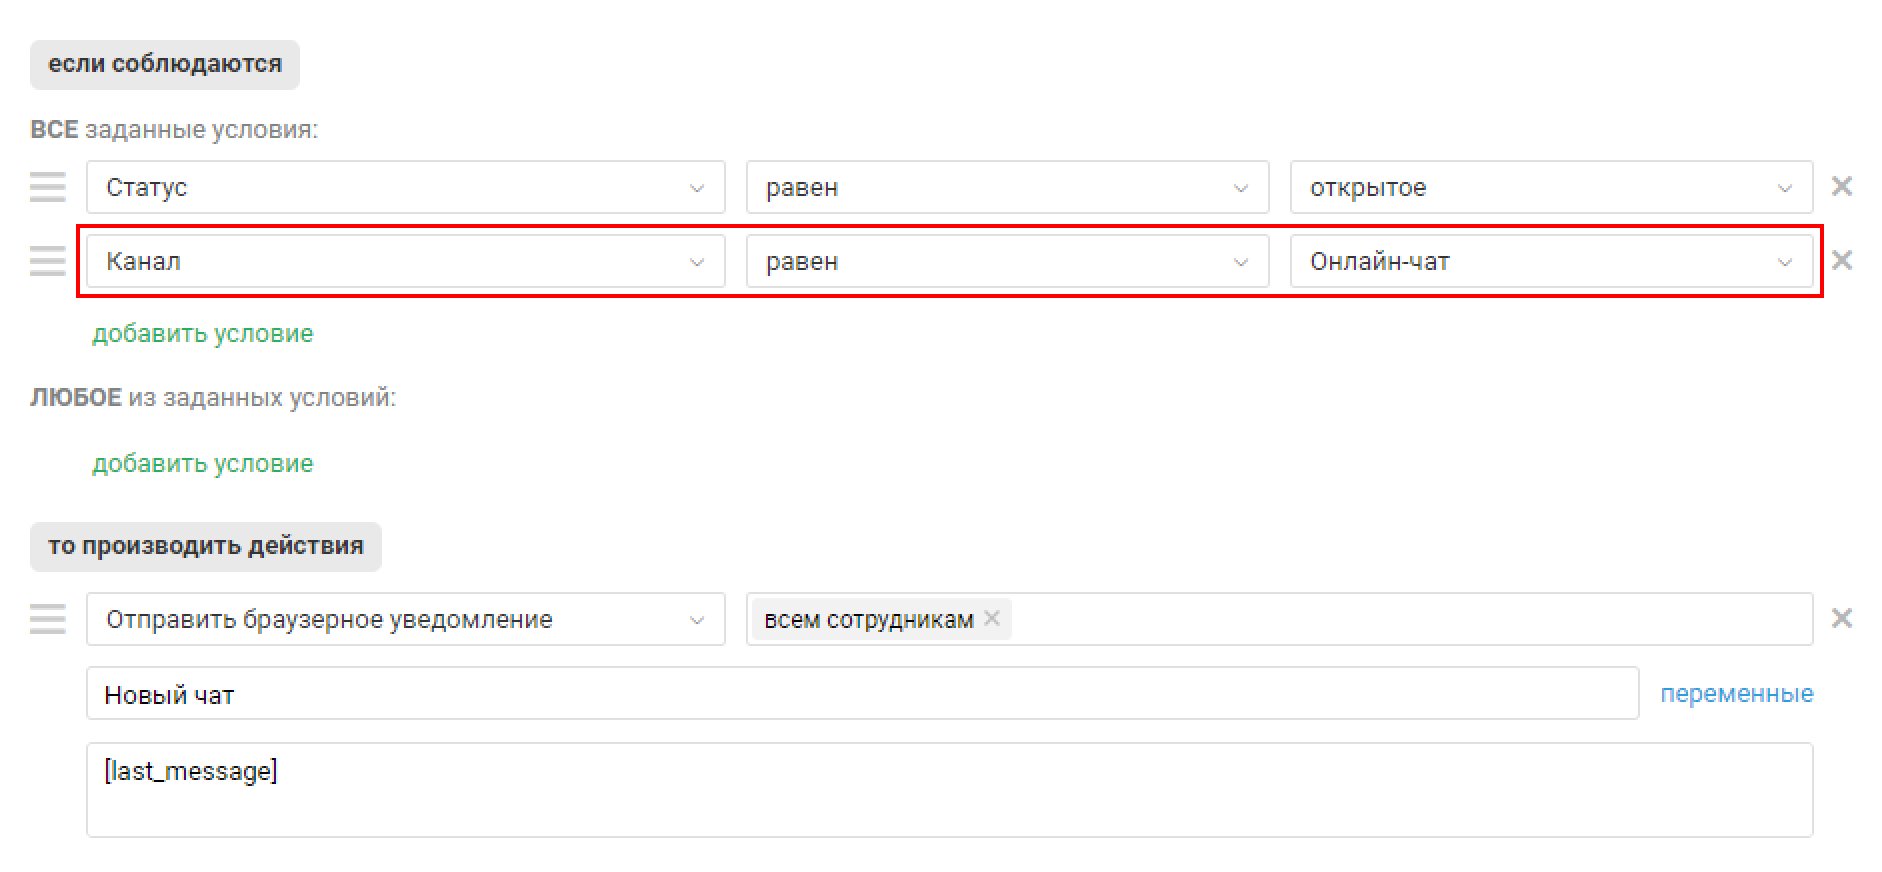Click the Новый чат title field

(860, 694)
